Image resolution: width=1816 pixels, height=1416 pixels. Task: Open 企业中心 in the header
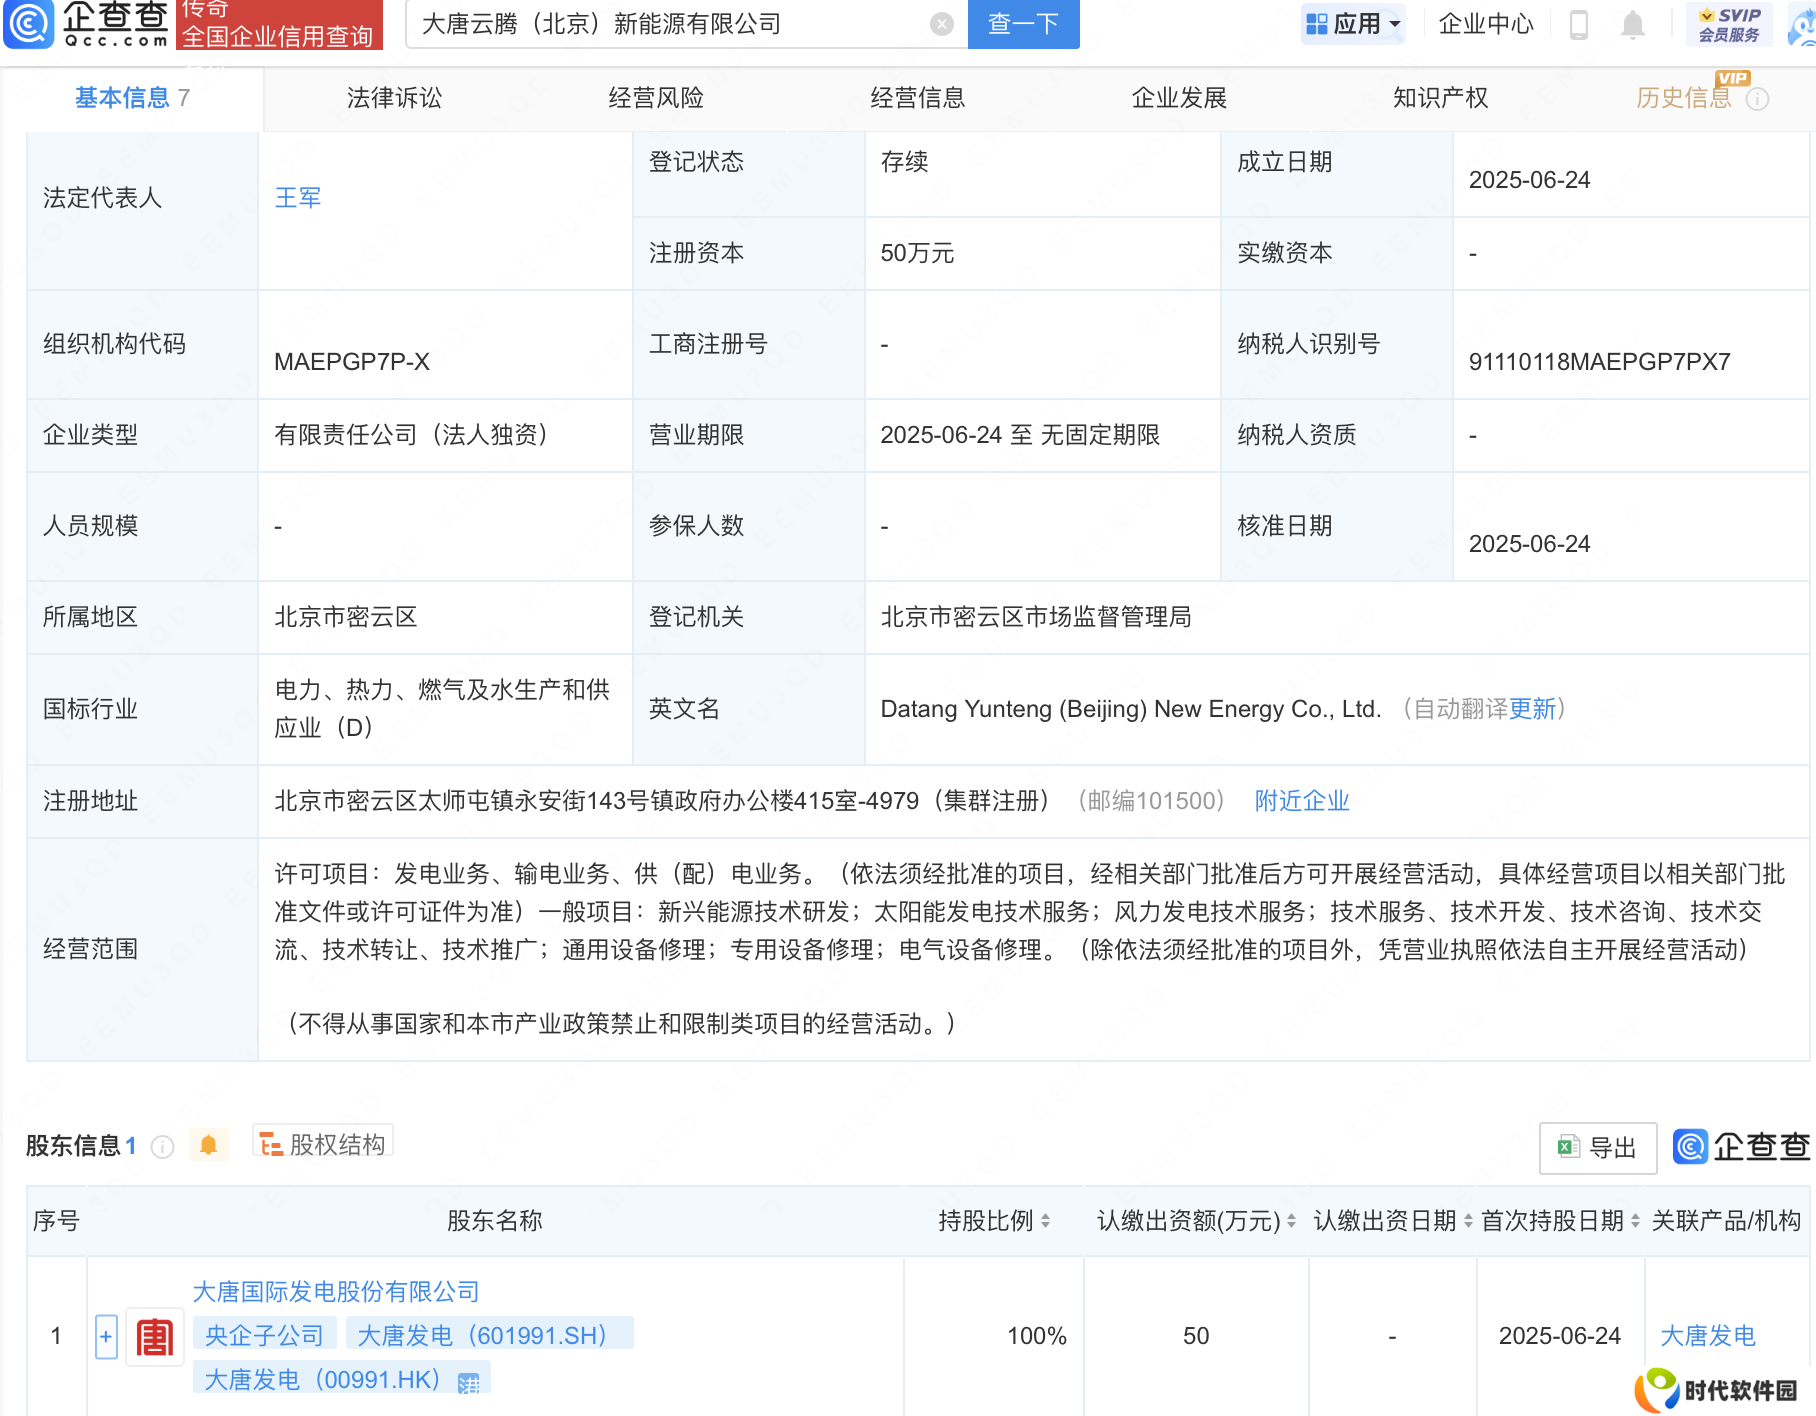[x=1486, y=24]
